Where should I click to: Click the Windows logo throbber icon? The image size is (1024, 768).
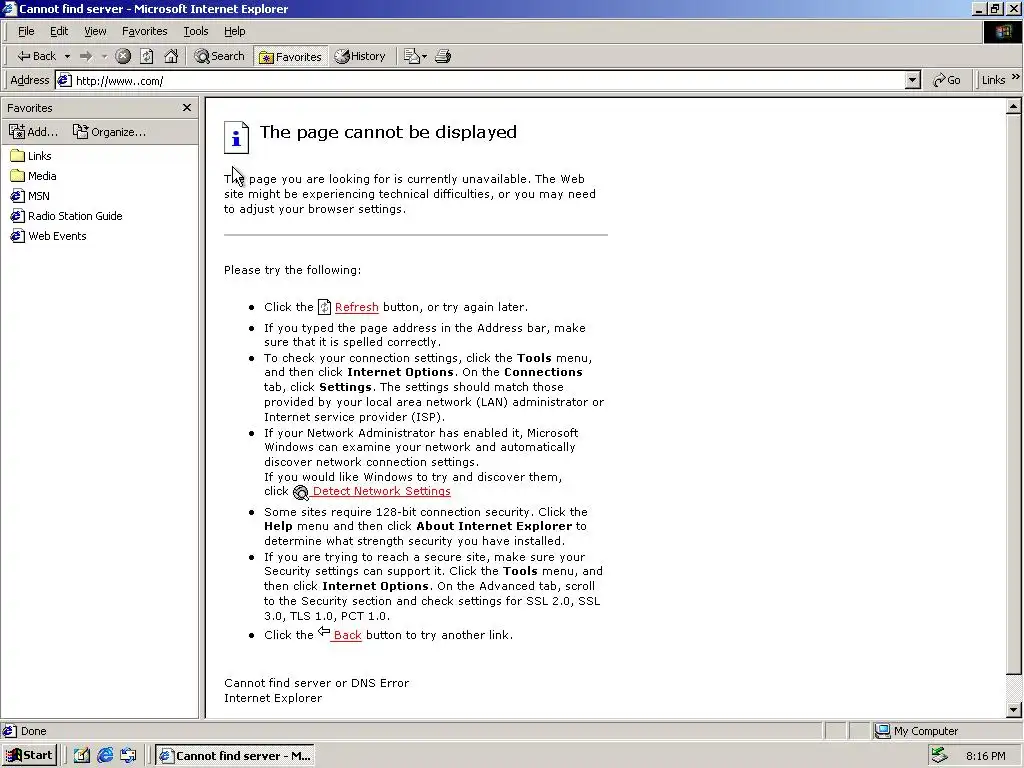point(1002,32)
